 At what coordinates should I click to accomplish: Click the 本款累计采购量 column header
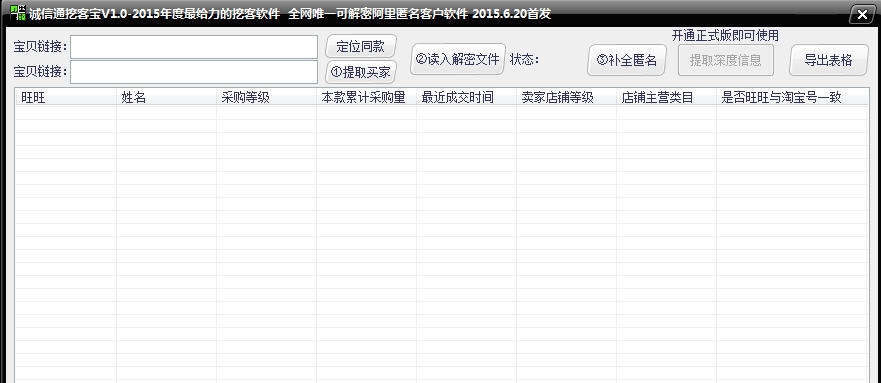pyautogui.click(x=366, y=97)
